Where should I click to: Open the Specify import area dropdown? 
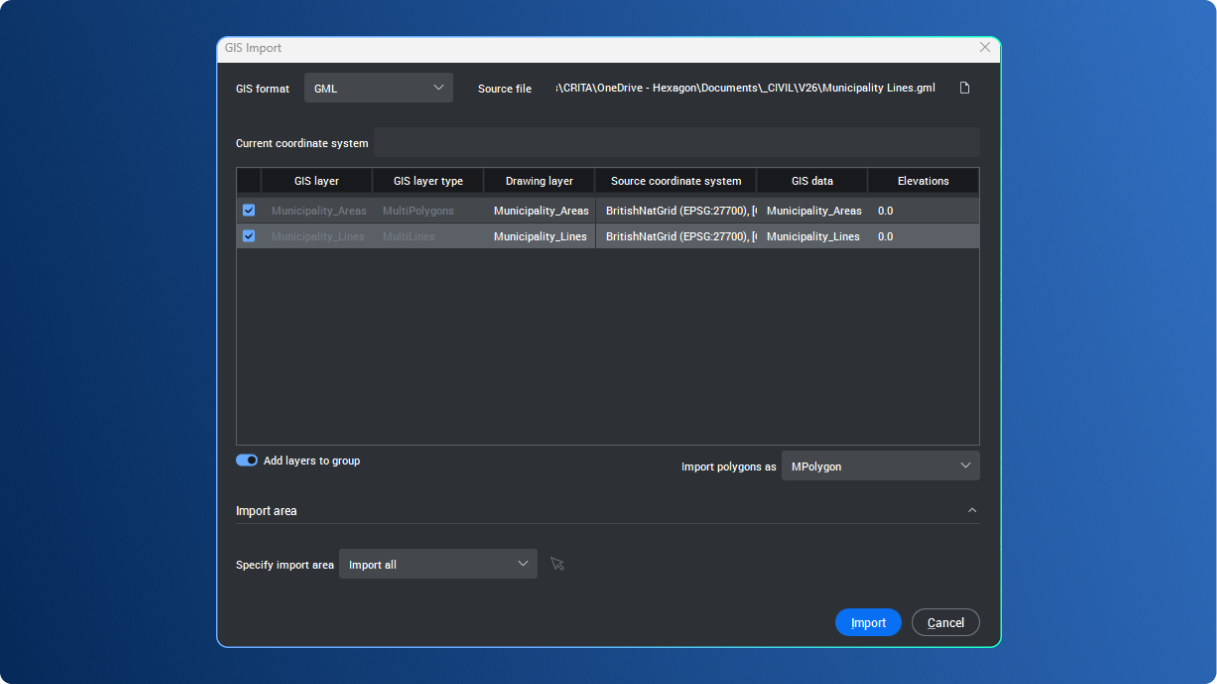[x=437, y=564]
